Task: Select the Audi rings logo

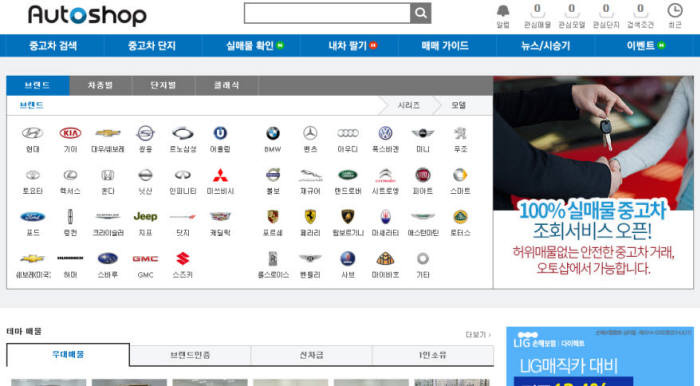Action: click(348, 133)
